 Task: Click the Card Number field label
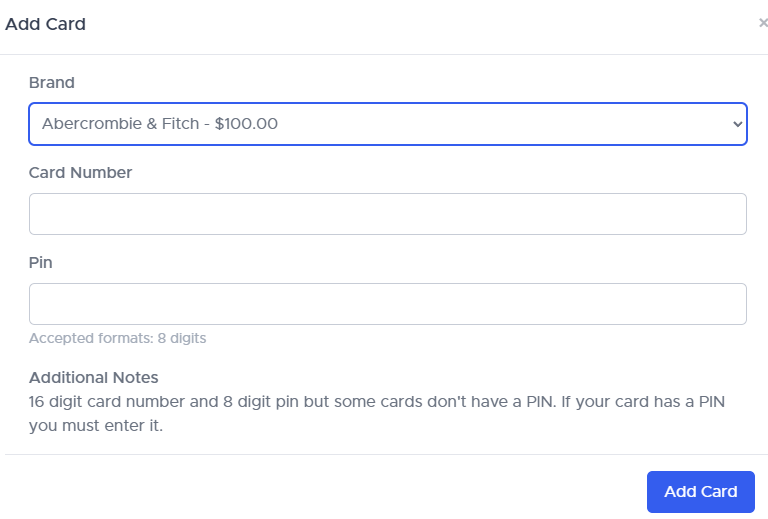coord(80,172)
